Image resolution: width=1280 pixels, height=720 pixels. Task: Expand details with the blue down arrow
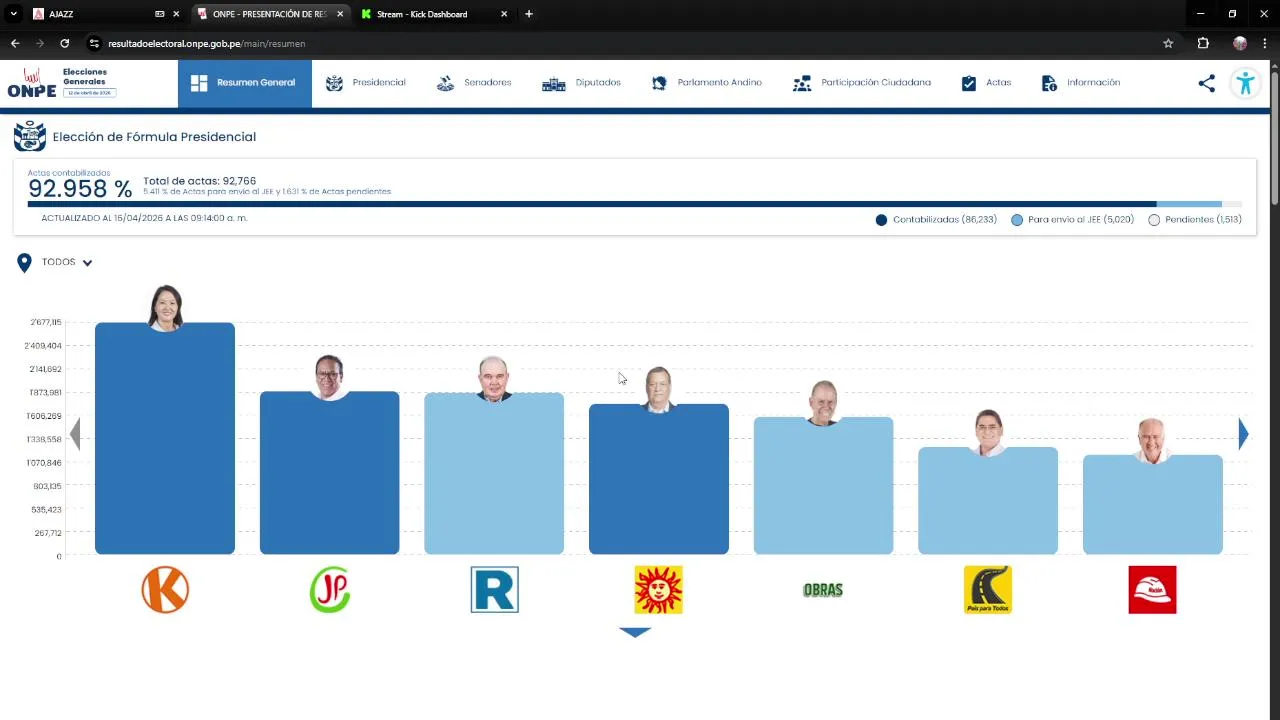tap(635, 632)
